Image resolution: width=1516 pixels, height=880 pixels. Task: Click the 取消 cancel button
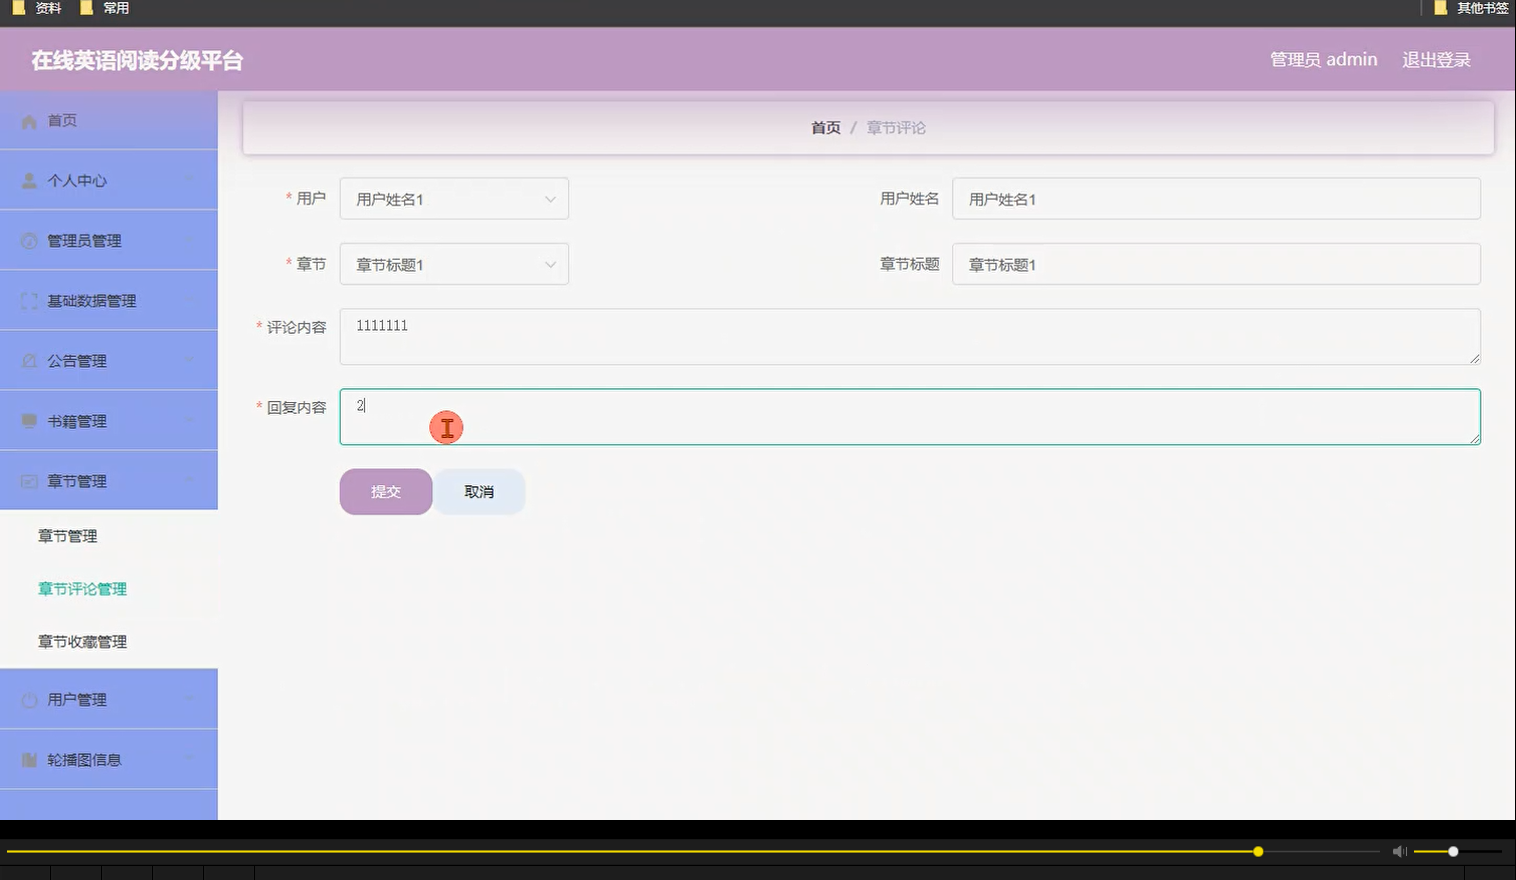(x=478, y=491)
